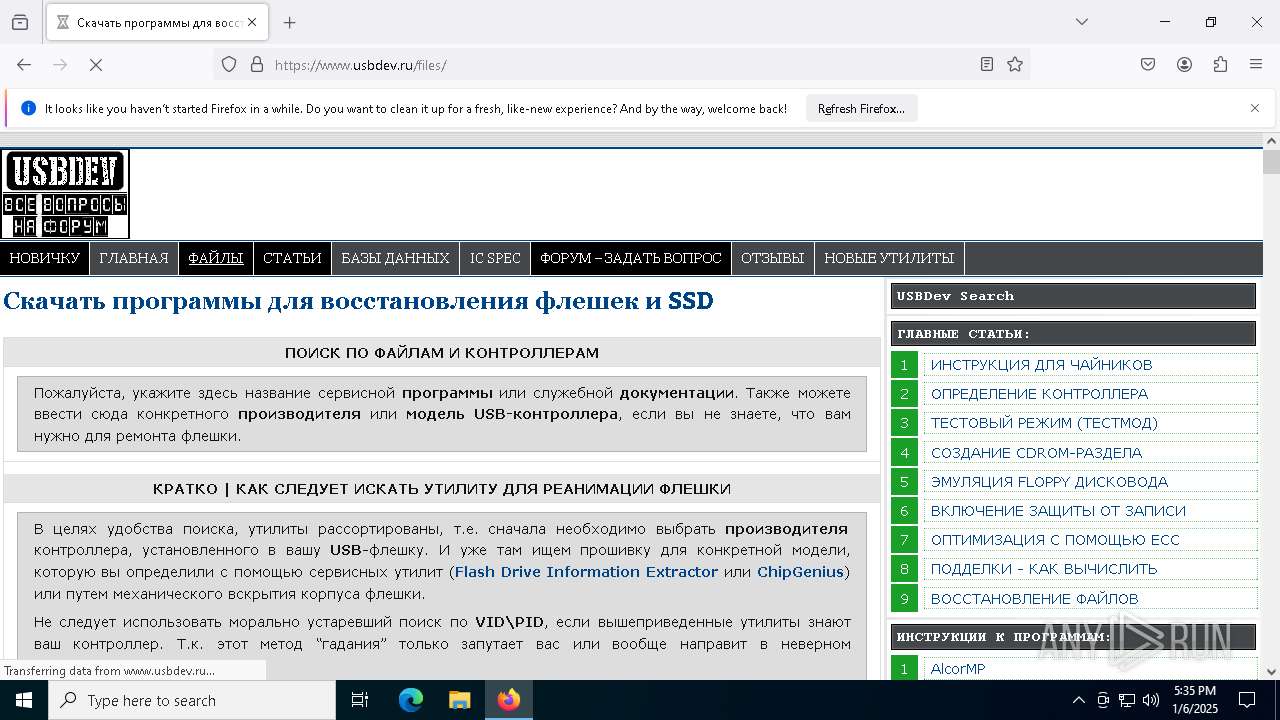
Task: Open БАЗЫ ДАННЫХ menu item
Action: 395,258
